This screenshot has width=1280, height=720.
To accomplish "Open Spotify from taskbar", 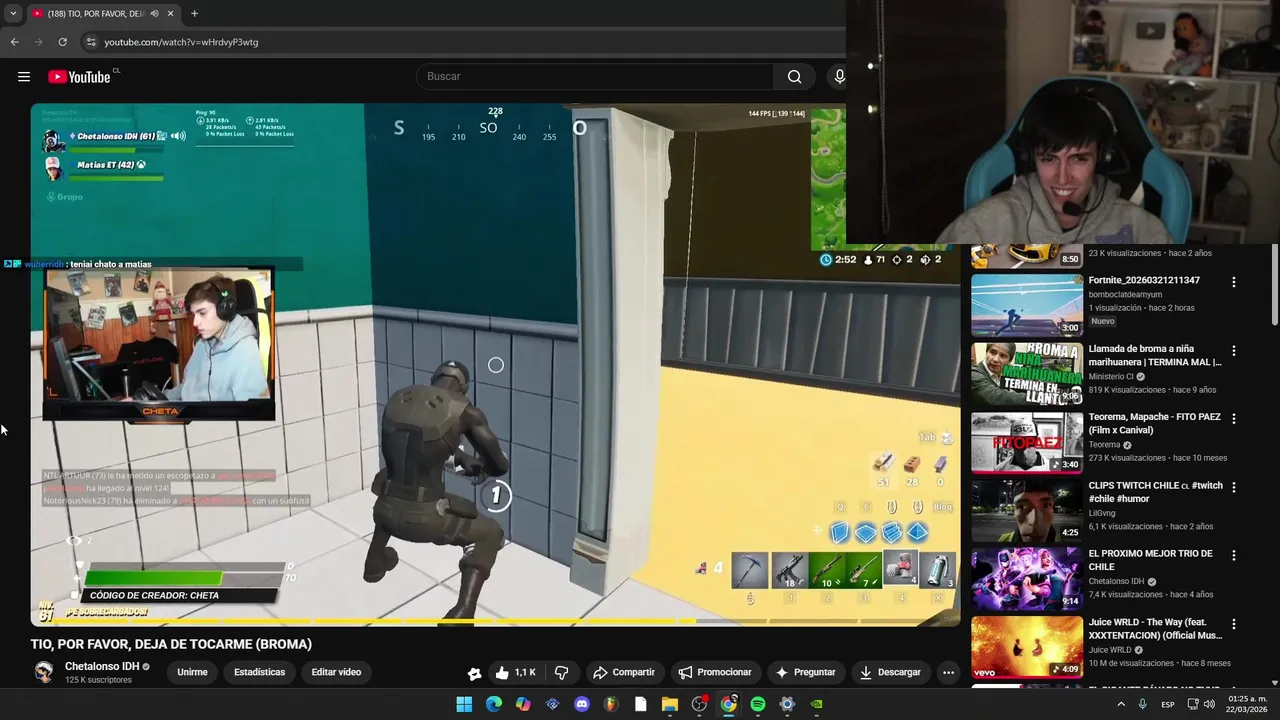I will 758,704.
